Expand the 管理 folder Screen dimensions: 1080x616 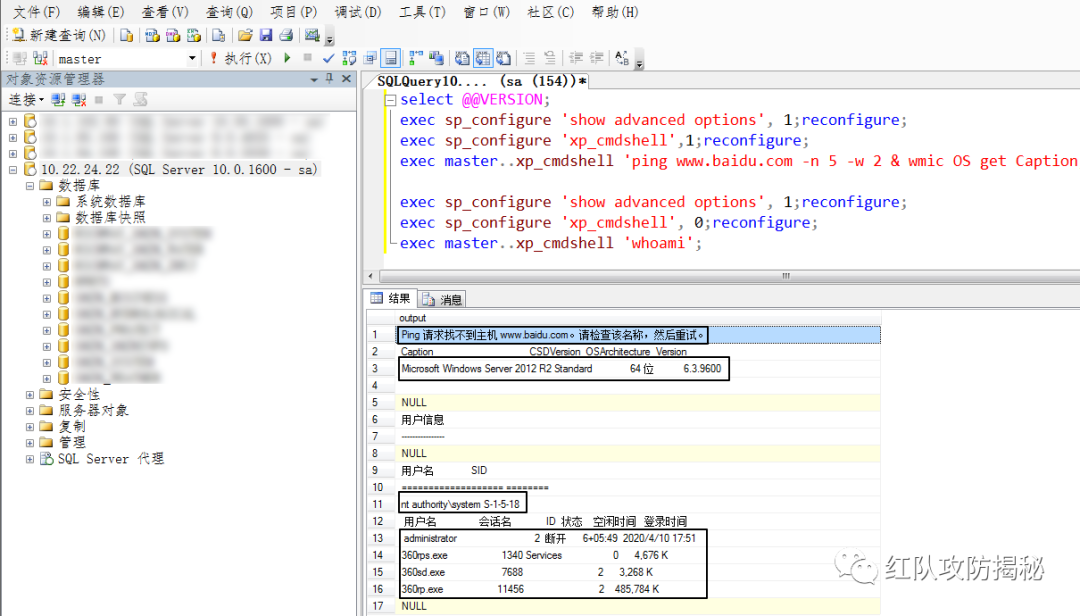(x=30, y=442)
